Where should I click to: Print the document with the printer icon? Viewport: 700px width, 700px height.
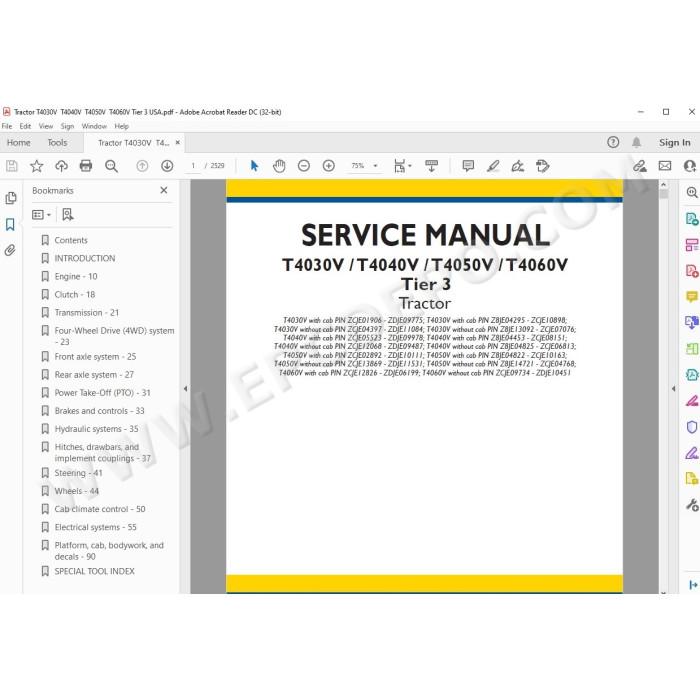click(86, 166)
